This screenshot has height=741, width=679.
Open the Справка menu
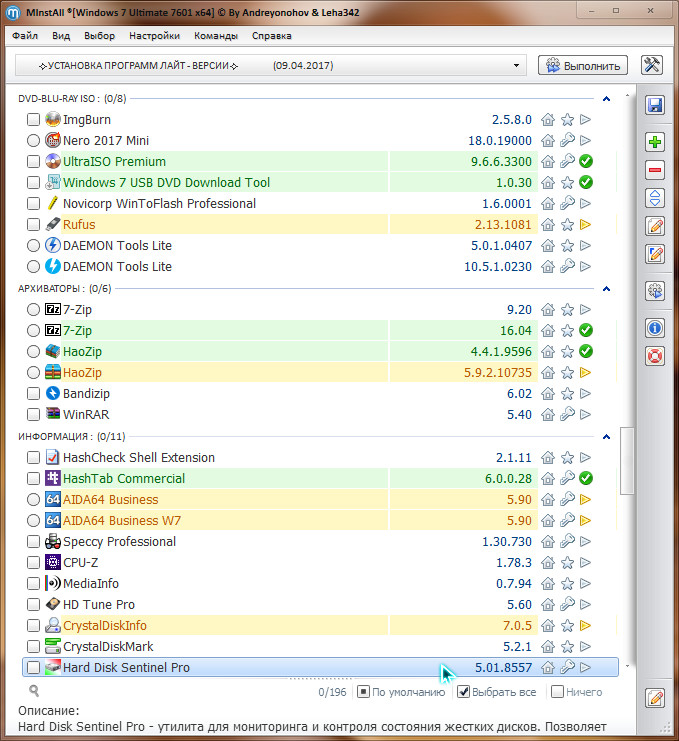(x=272, y=36)
